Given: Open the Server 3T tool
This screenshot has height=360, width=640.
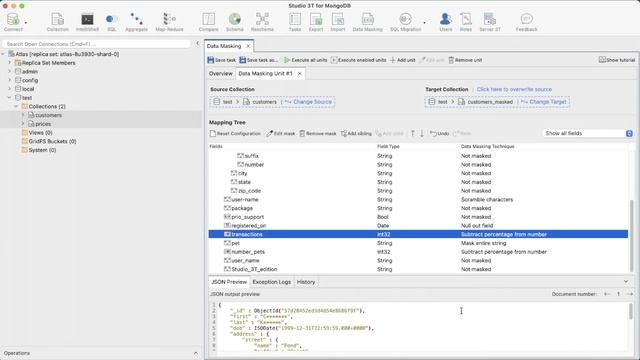Looking at the screenshot, I should click(x=490, y=22).
